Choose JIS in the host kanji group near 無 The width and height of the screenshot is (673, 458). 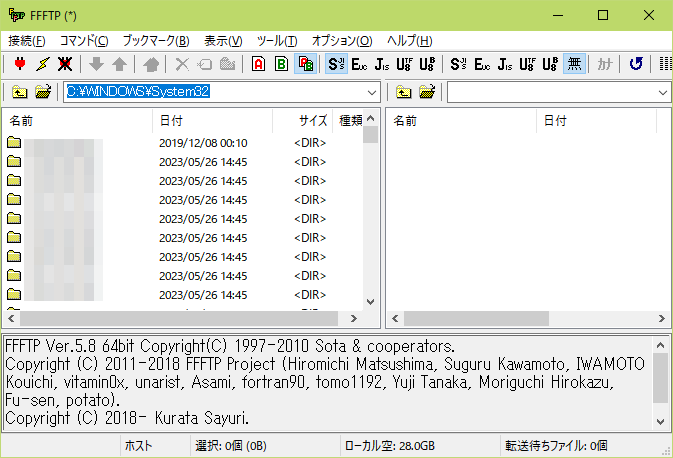(x=505, y=64)
